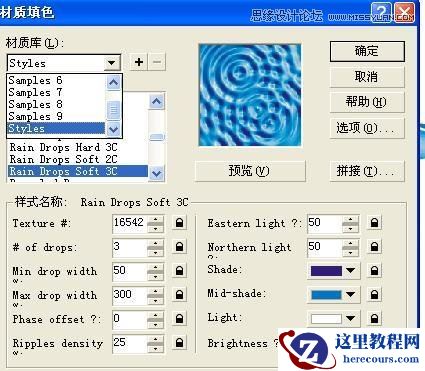Open 选项(O)... options button
This screenshot has width=425, height=371.
367,128
